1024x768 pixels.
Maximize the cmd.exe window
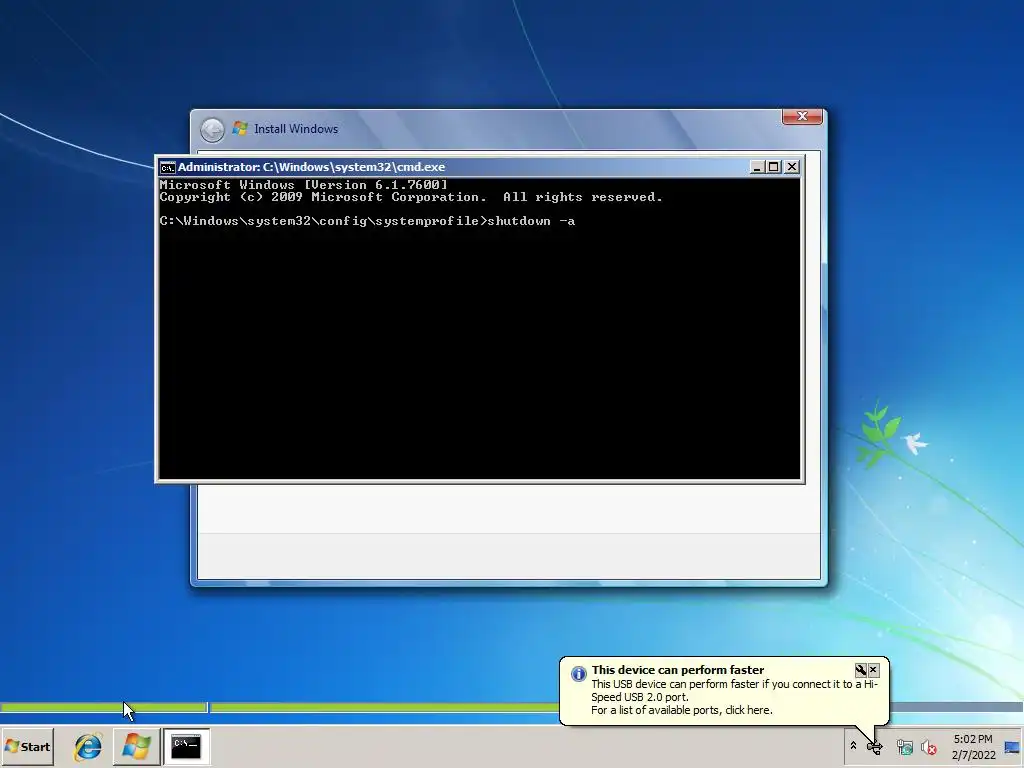(774, 167)
